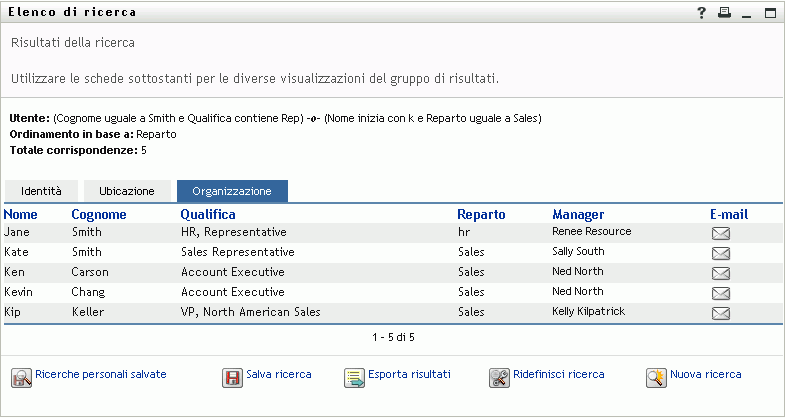The width and height of the screenshot is (785, 418).
Task: Open email envelope for Kevin Chang
Action: pos(720,293)
